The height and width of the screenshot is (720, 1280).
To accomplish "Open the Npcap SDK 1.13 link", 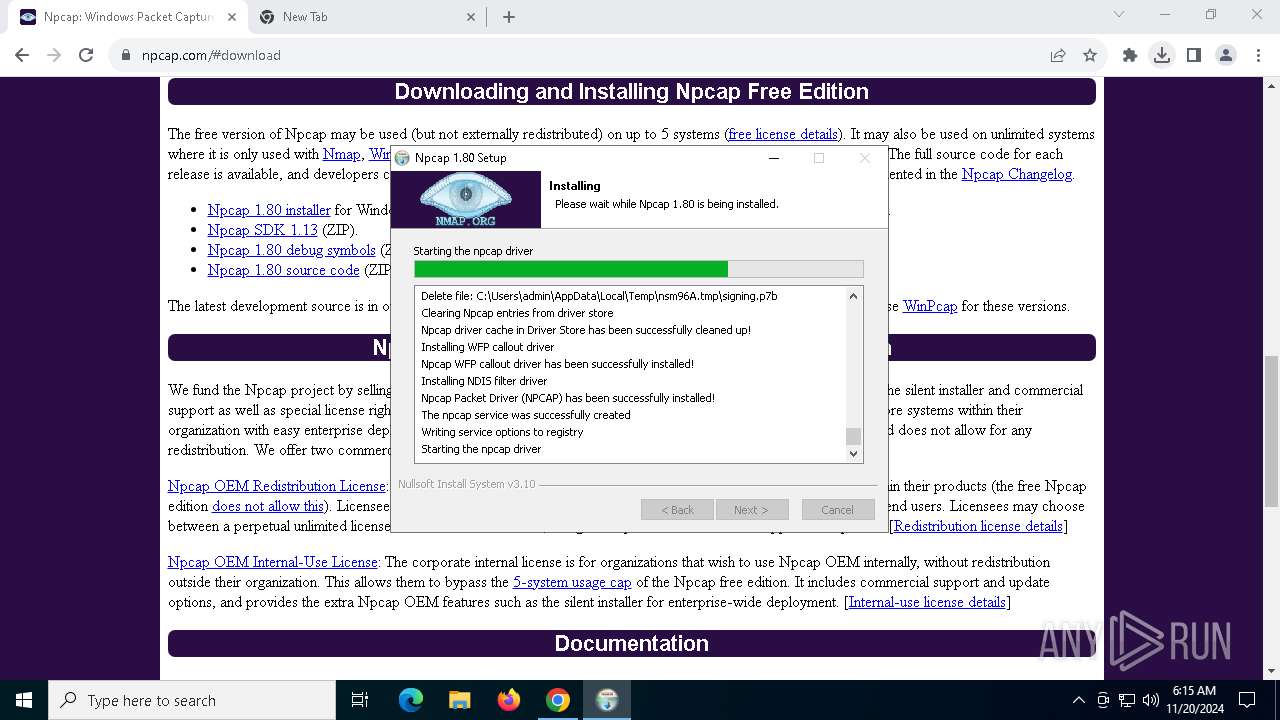I will 262,230.
